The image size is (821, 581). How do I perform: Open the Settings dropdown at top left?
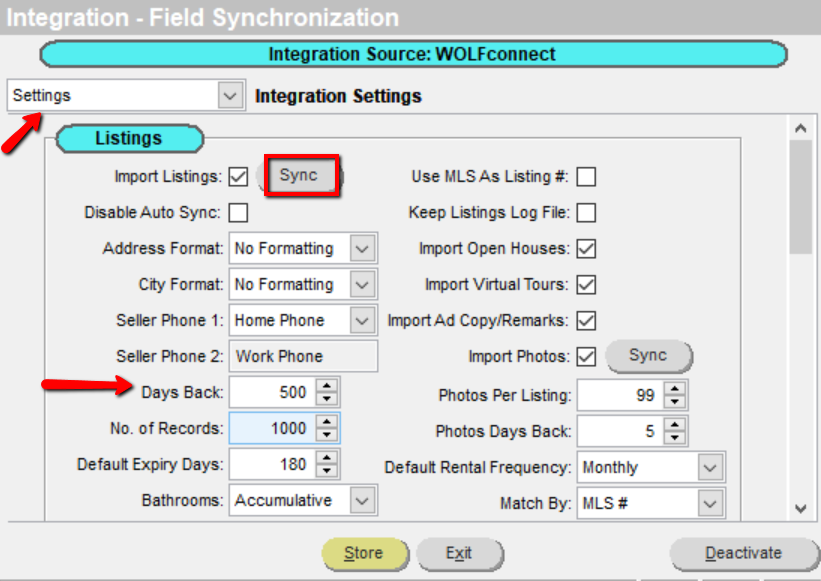click(x=231, y=96)
